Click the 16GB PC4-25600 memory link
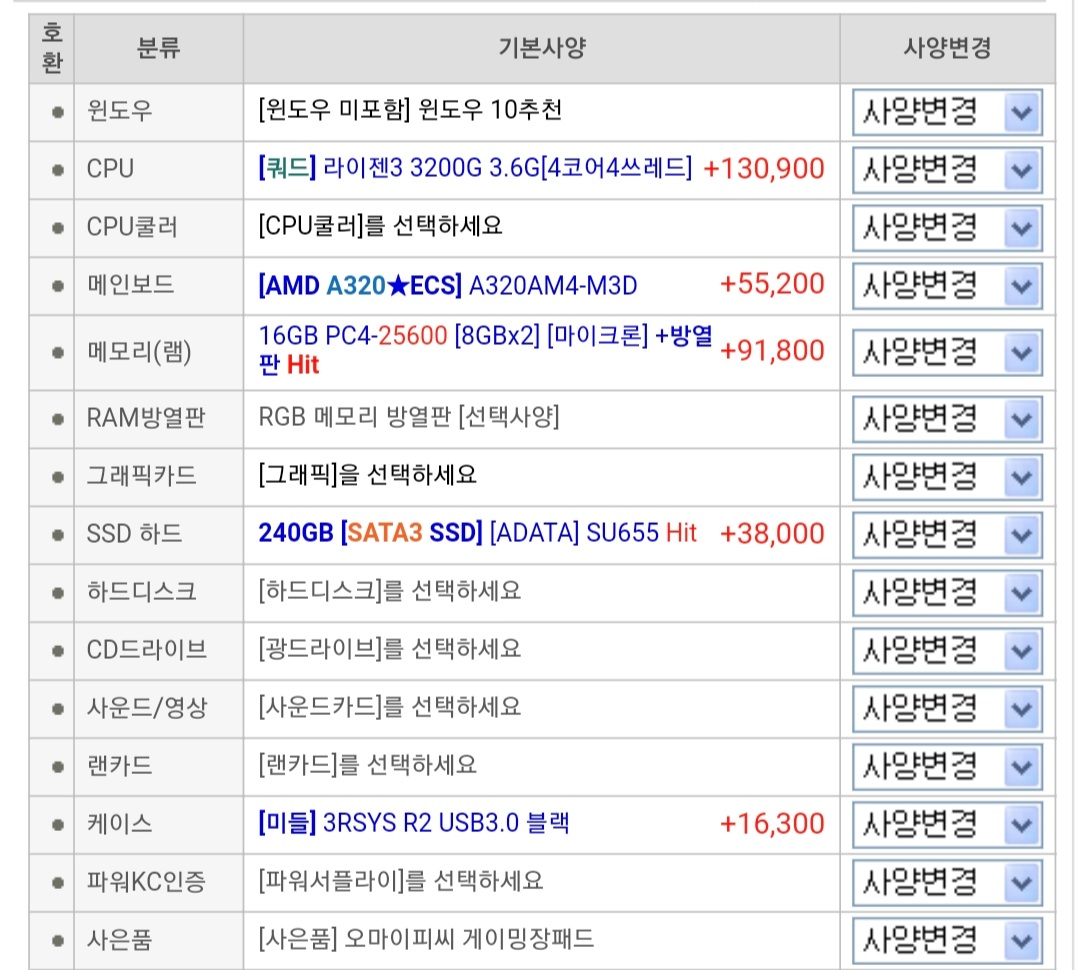 [486, 350]
